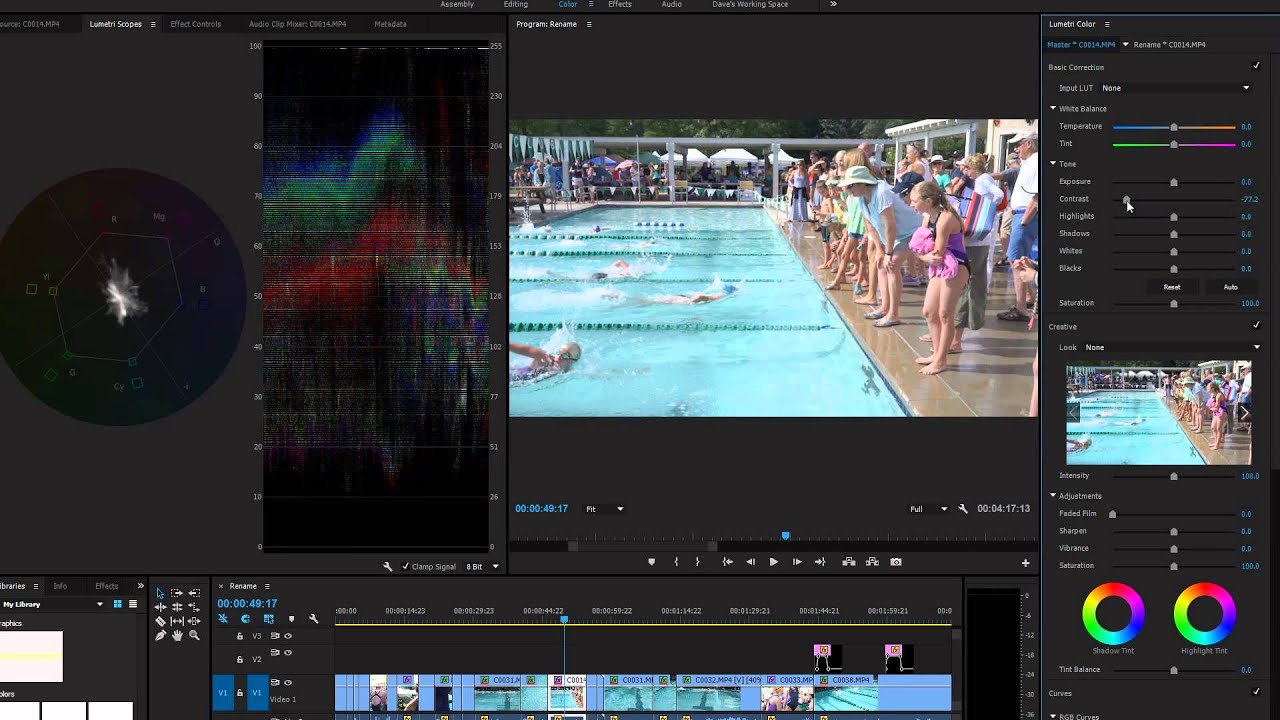Viewport: 1280px width, 720px height.
Task: Switch library to grid view
Action: click(117, 604)
